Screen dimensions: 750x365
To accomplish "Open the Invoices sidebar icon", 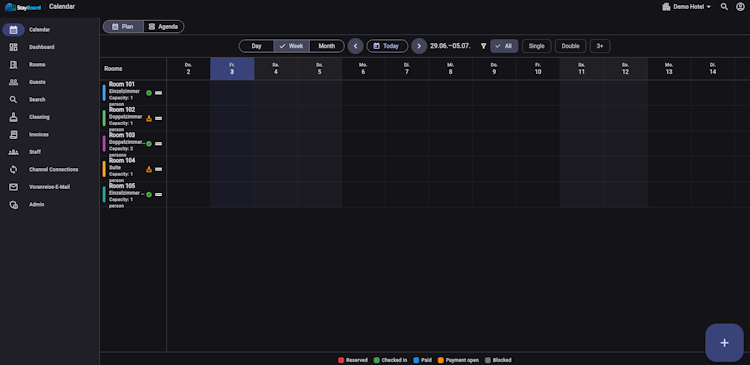I will (x=13, y=134).
